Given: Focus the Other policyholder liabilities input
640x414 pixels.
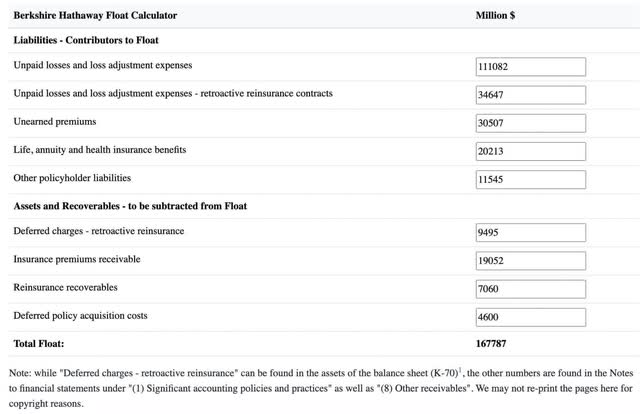Looking at the screenshot, I should (x=530, y=179).
